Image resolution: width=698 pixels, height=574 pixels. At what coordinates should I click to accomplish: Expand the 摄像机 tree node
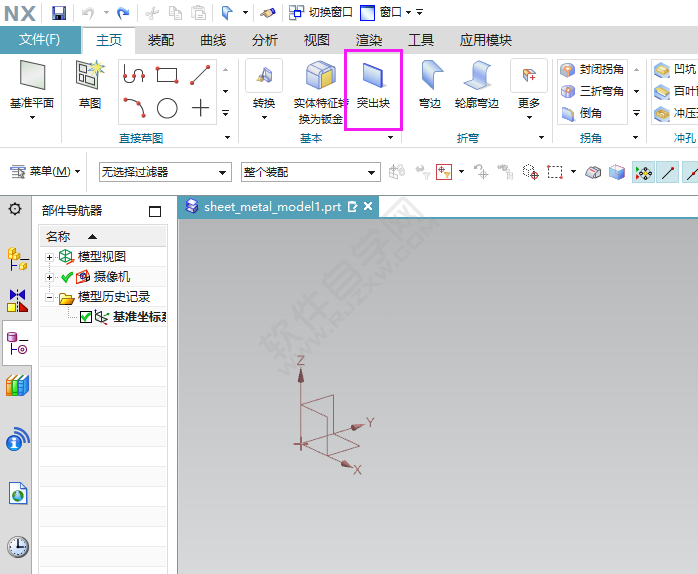[49, 277]
